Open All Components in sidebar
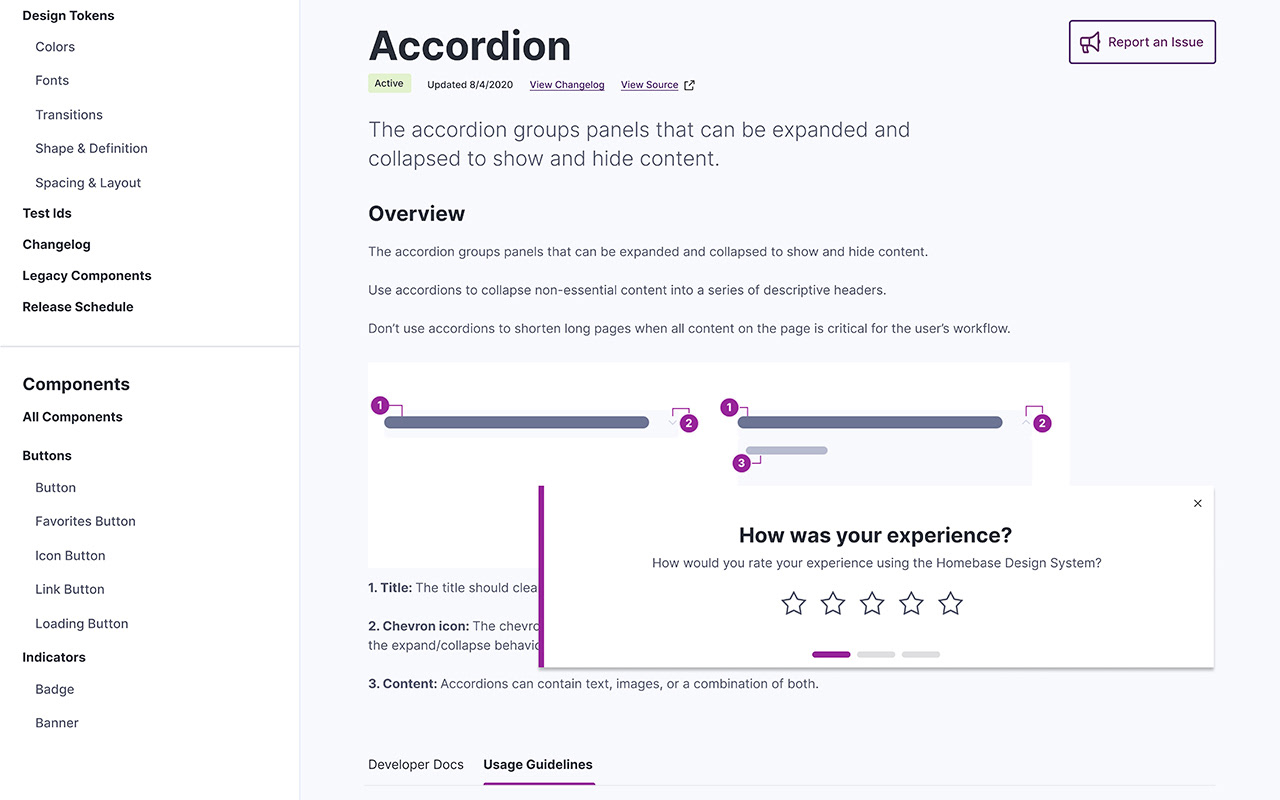Viewport: 1280px width, 800px height. [x=72, y=417]
